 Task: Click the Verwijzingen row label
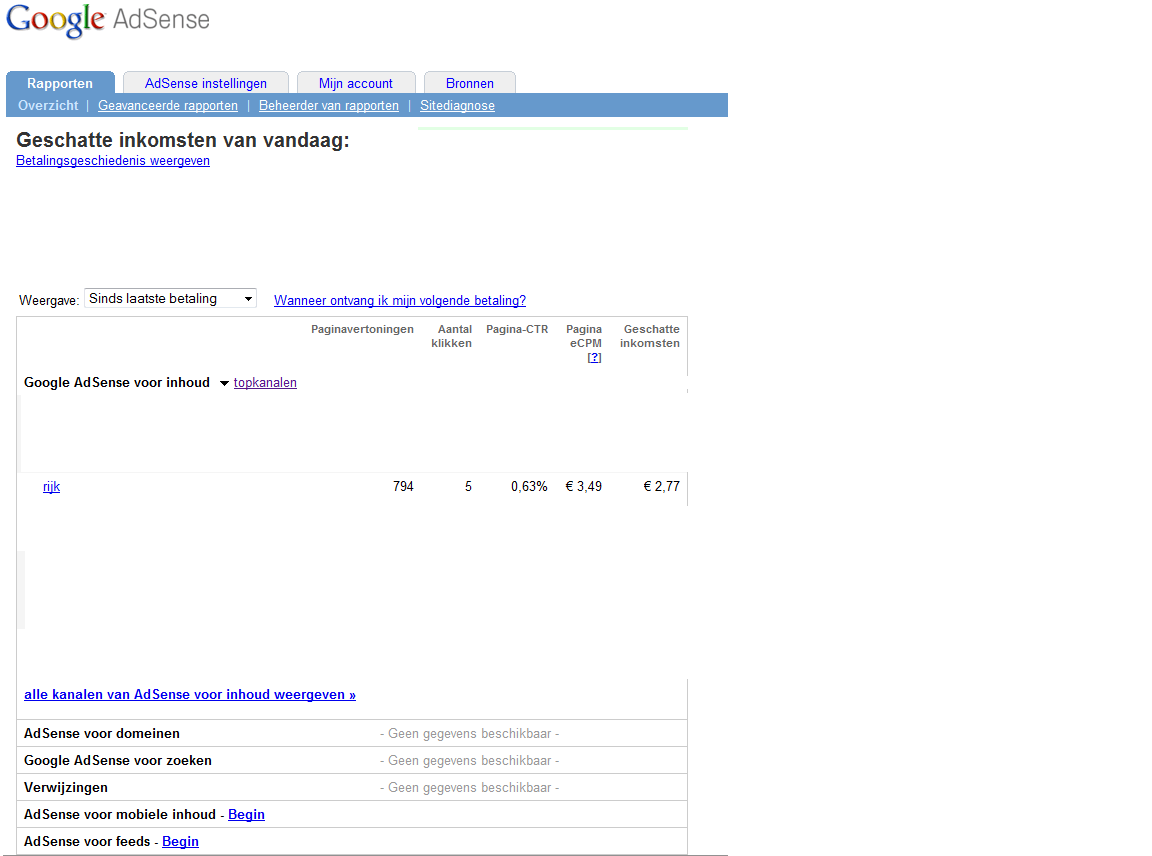pyautogui.click(x=65, y=788)
